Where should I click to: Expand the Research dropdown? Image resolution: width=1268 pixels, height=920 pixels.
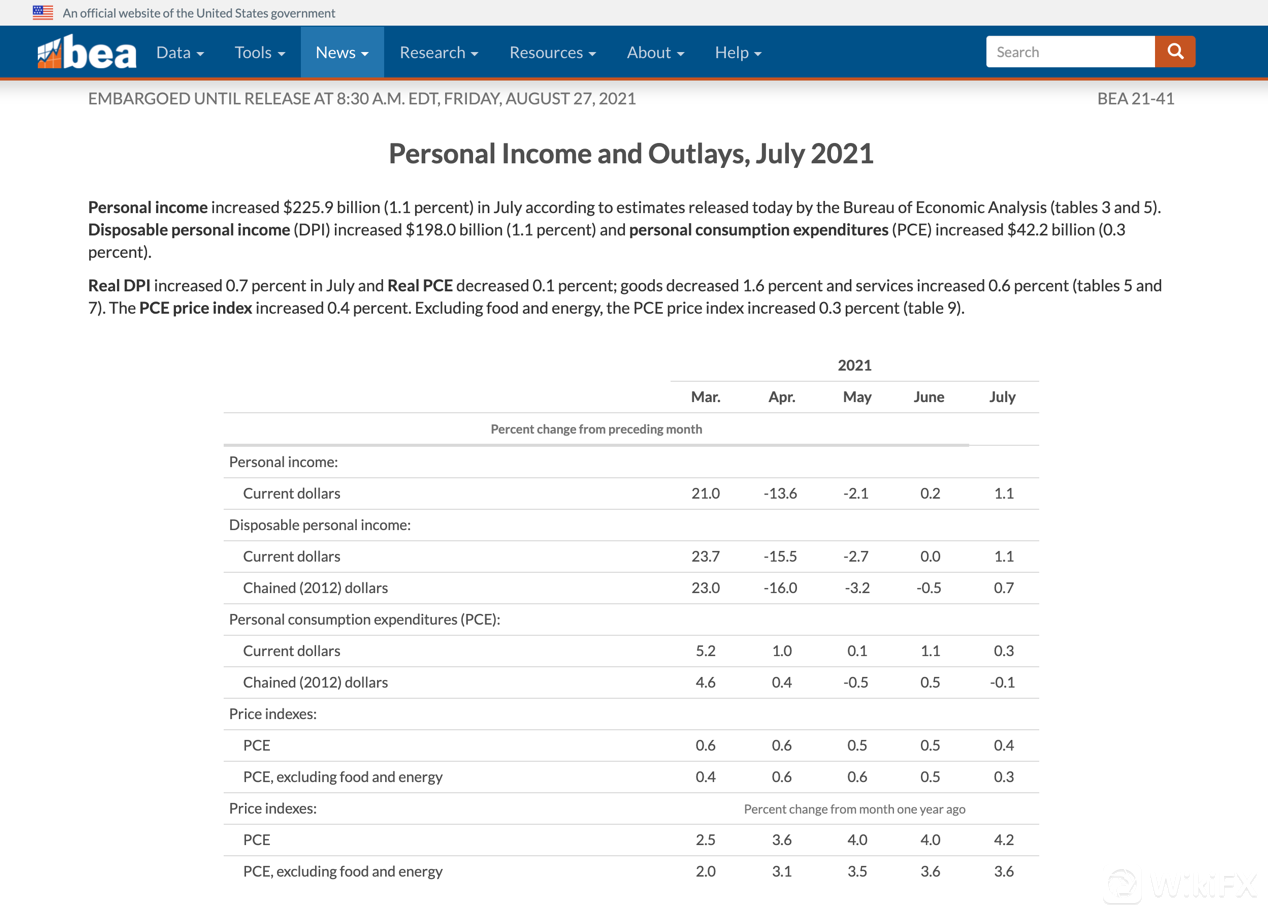point(438,53)
